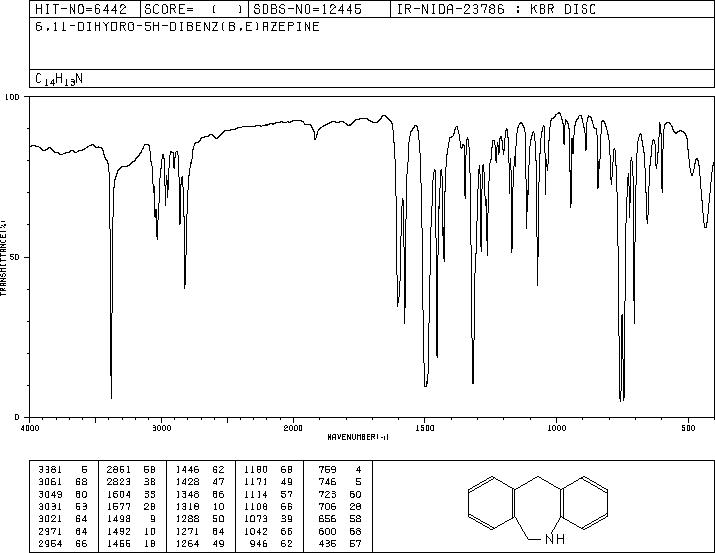Click the '3381' peak table entry
The width and height of the screenshot is (715, 553).
point(50,469)
